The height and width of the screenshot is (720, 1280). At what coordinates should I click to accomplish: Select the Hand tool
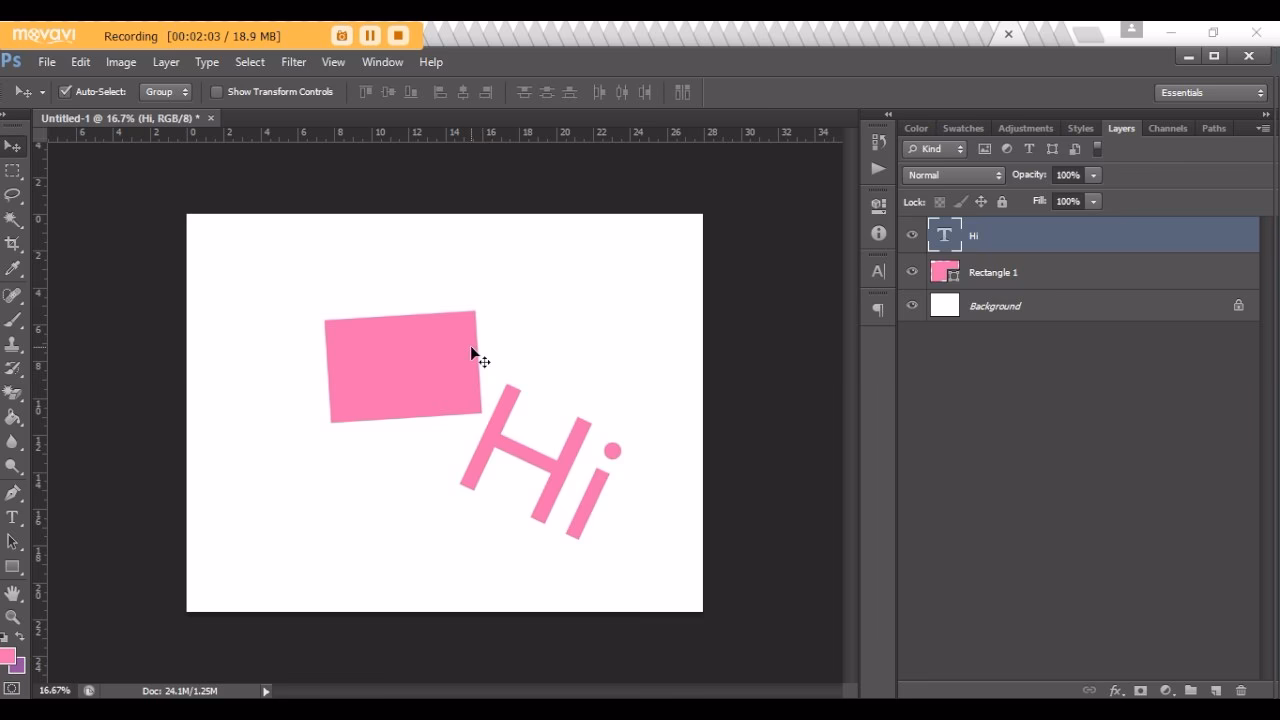coord(13,592)
